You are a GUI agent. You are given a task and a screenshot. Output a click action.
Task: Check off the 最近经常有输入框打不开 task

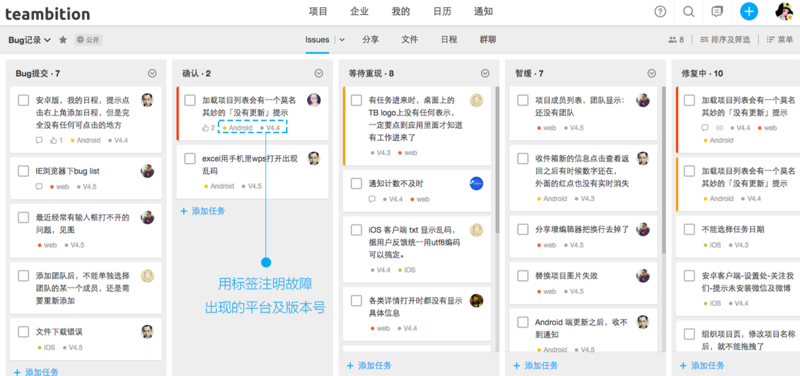[23, 217]
